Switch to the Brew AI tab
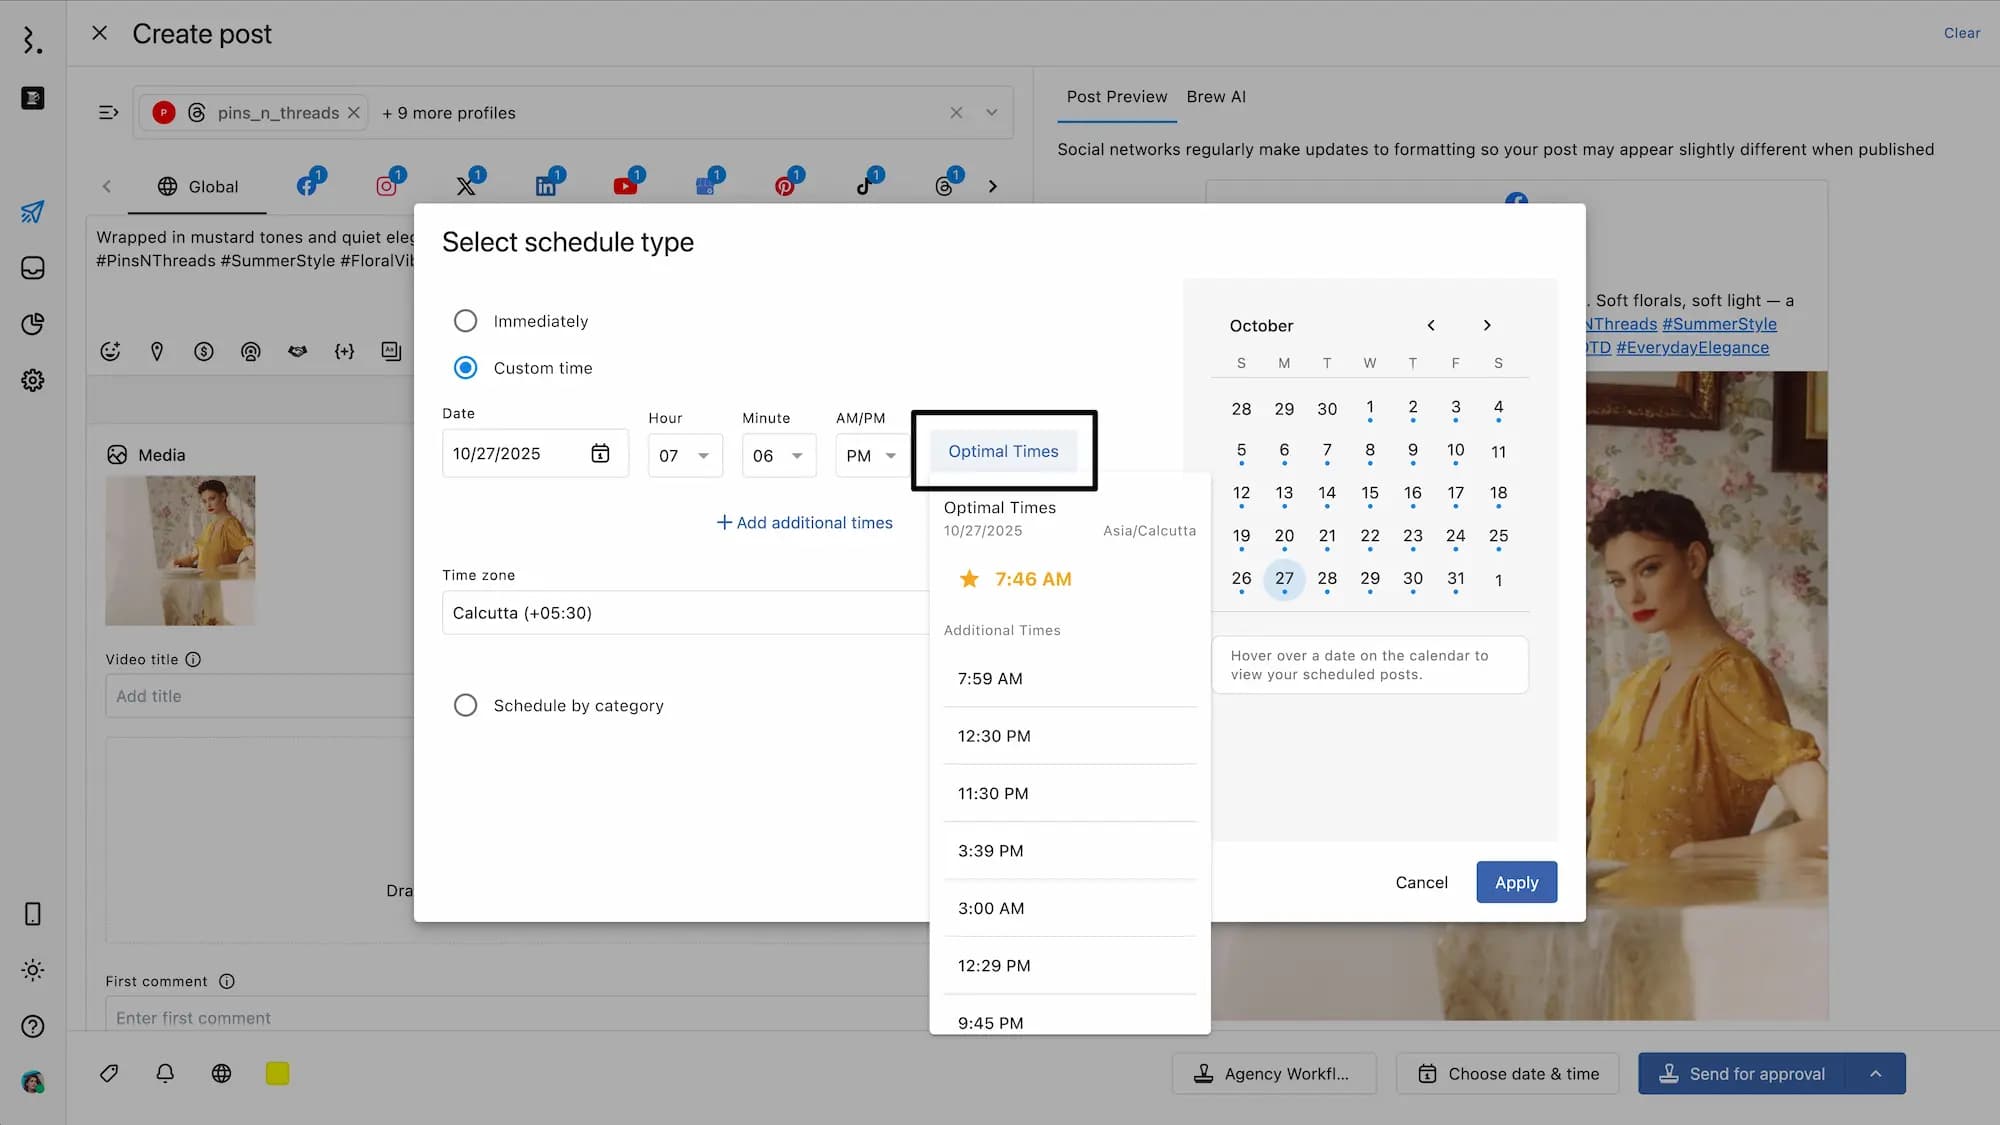This screenshot has height=1125, width=2000. point(1215,97)
